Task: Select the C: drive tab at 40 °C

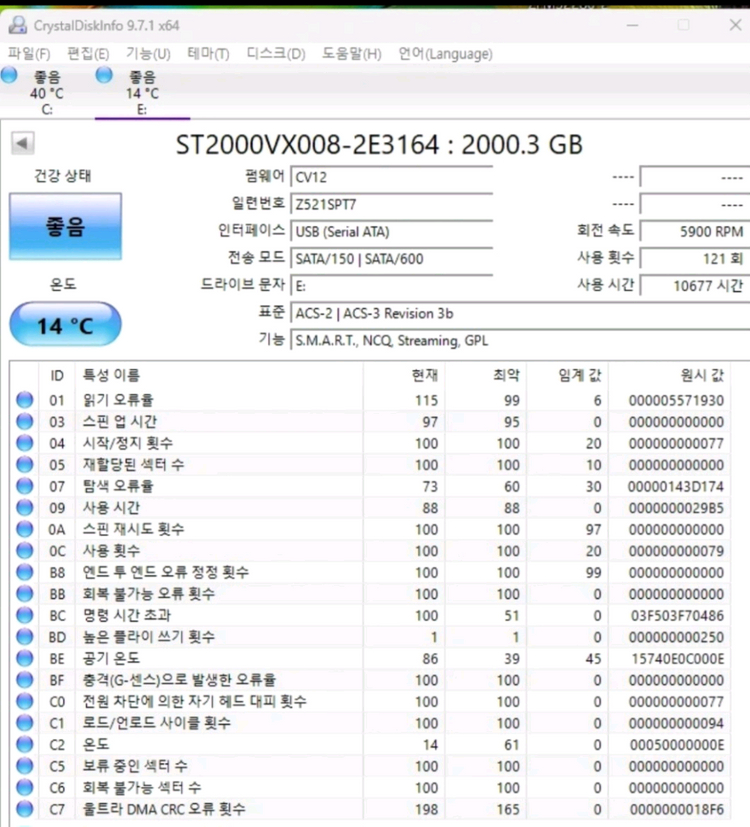Action: pyautogui.click(x=47, y=93)
